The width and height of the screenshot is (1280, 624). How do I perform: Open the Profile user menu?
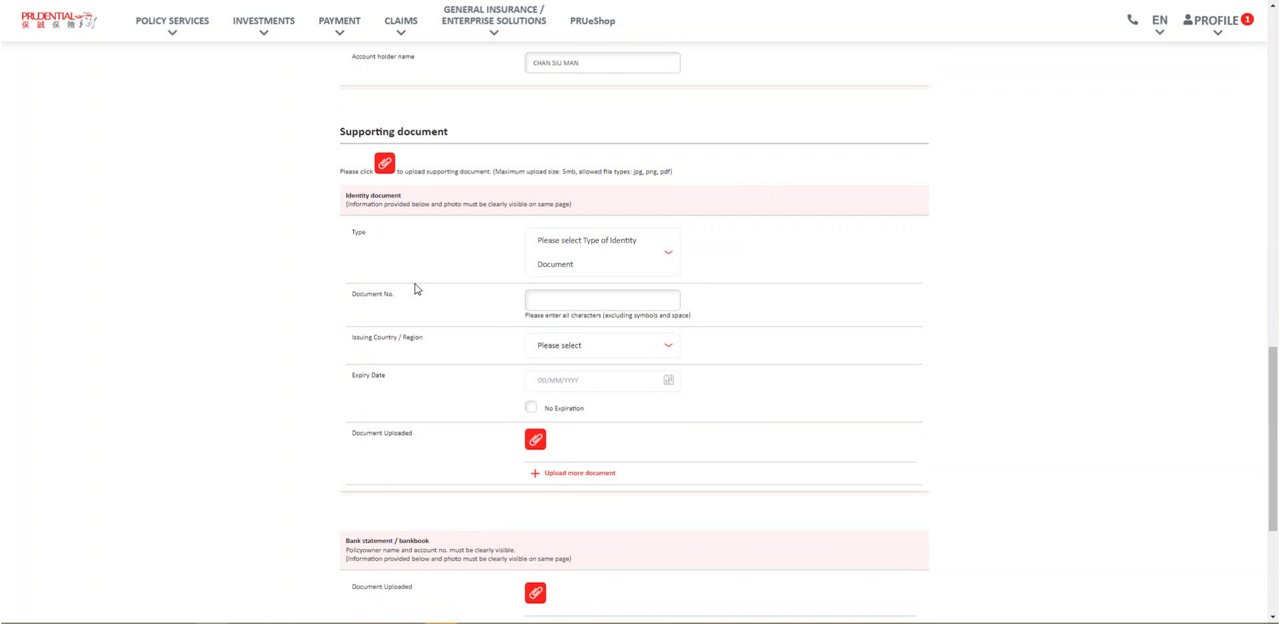(1210, 20)
